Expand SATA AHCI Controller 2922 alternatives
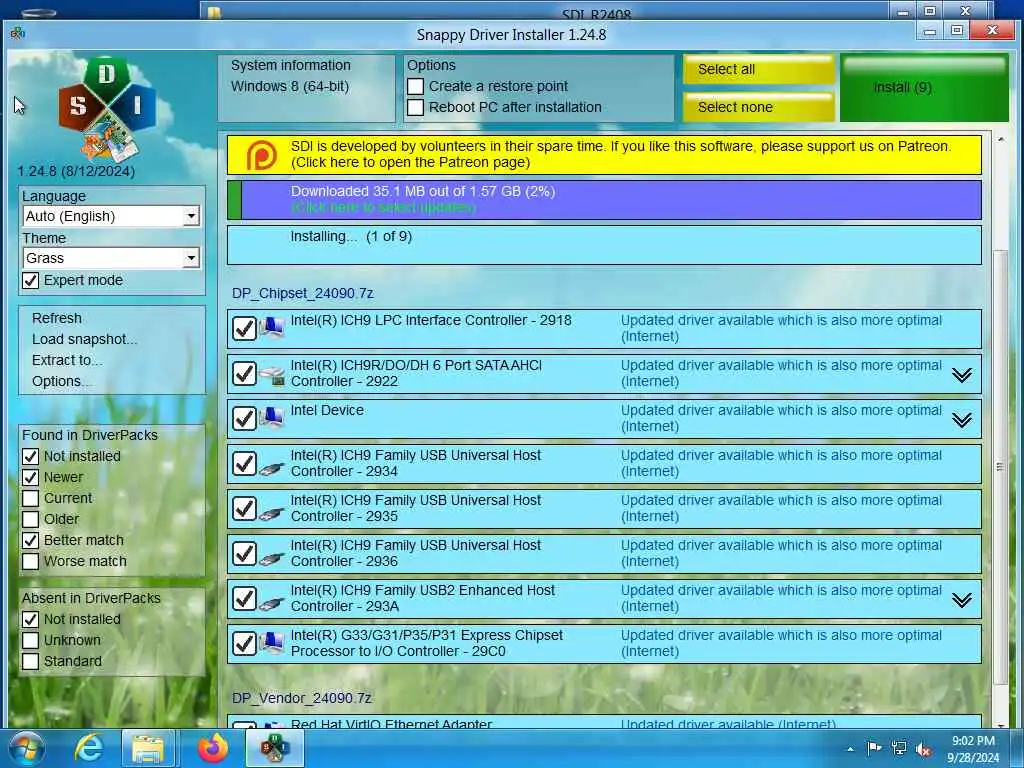The height and width of the screenshot is (768, 1024). click(x=961, y=375)
